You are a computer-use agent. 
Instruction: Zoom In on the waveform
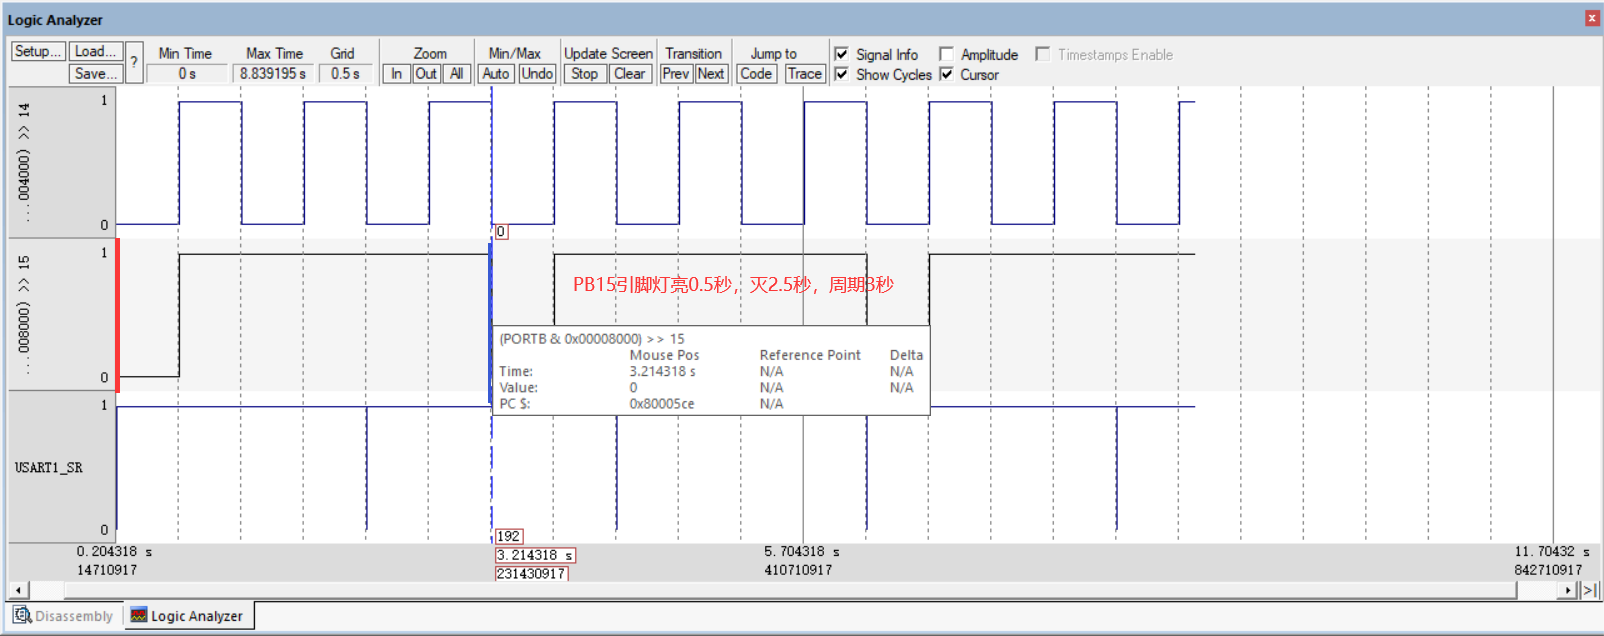click(396, 74)
